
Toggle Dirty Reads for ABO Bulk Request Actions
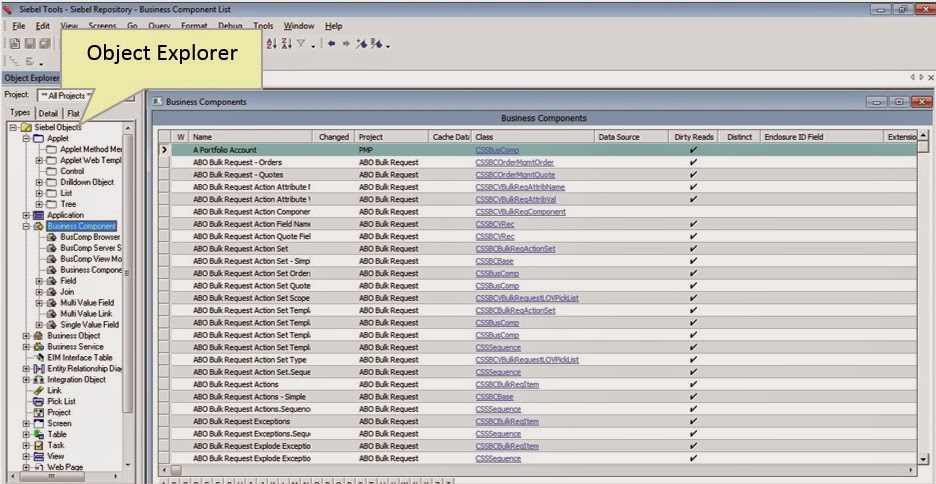coord(693,384)
